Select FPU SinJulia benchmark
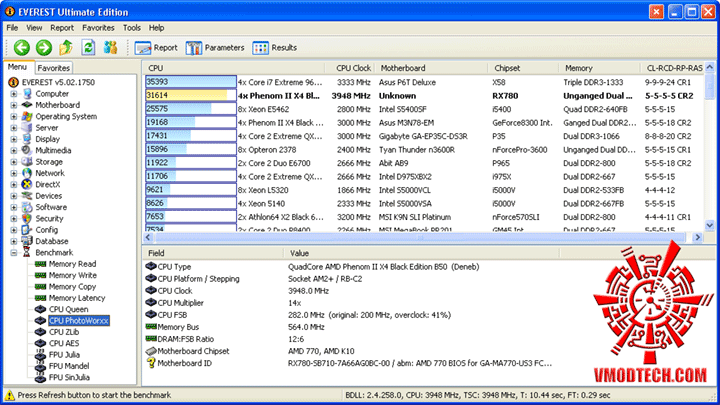This screenshot has width=720, height=405. (69, 377)
